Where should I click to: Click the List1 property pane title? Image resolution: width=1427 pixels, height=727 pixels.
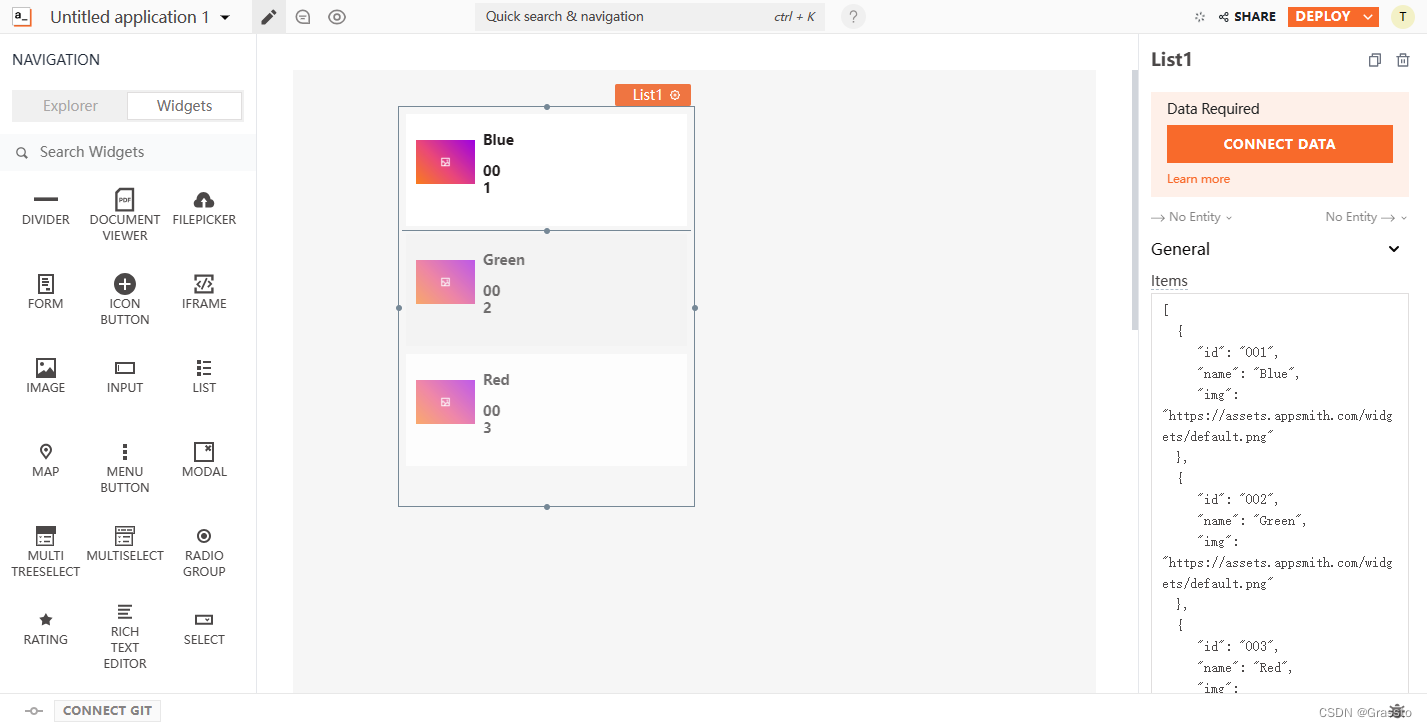(1172, 60)
